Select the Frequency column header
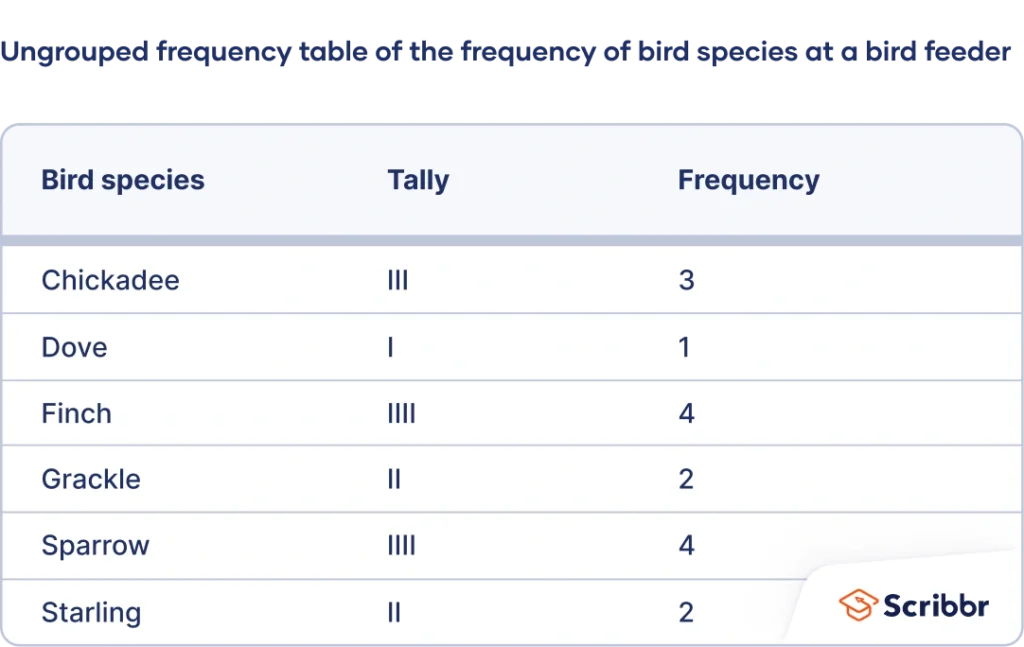 tap(748, 180)
